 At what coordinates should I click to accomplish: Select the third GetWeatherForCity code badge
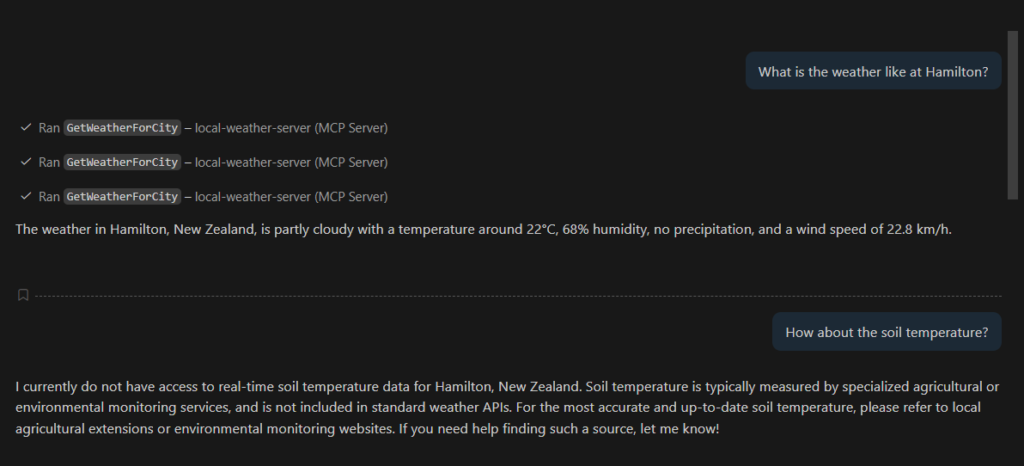[x=122, y=196]
